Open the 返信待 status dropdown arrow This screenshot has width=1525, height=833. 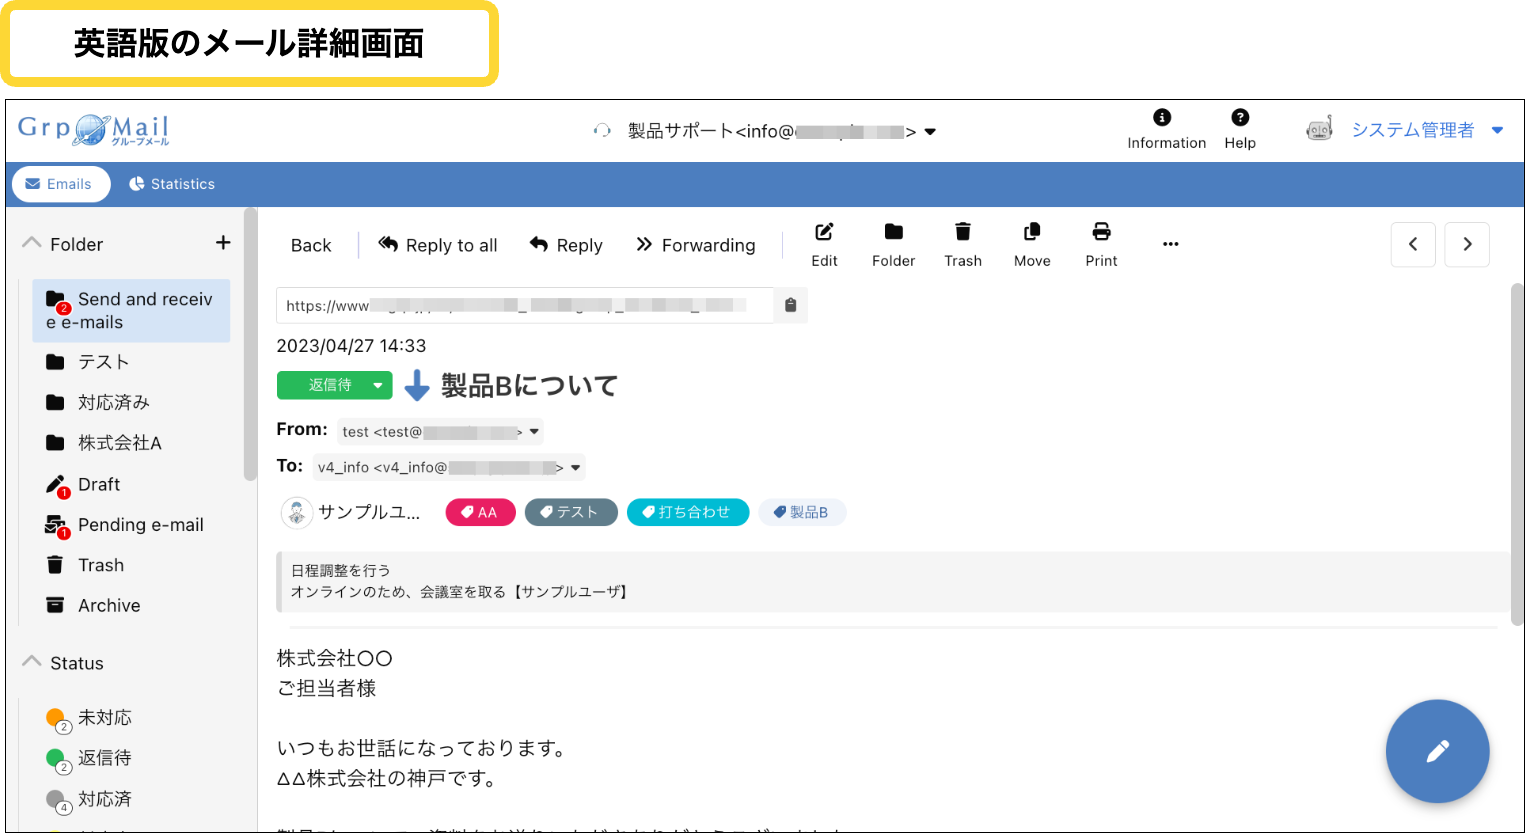point(377,385)
